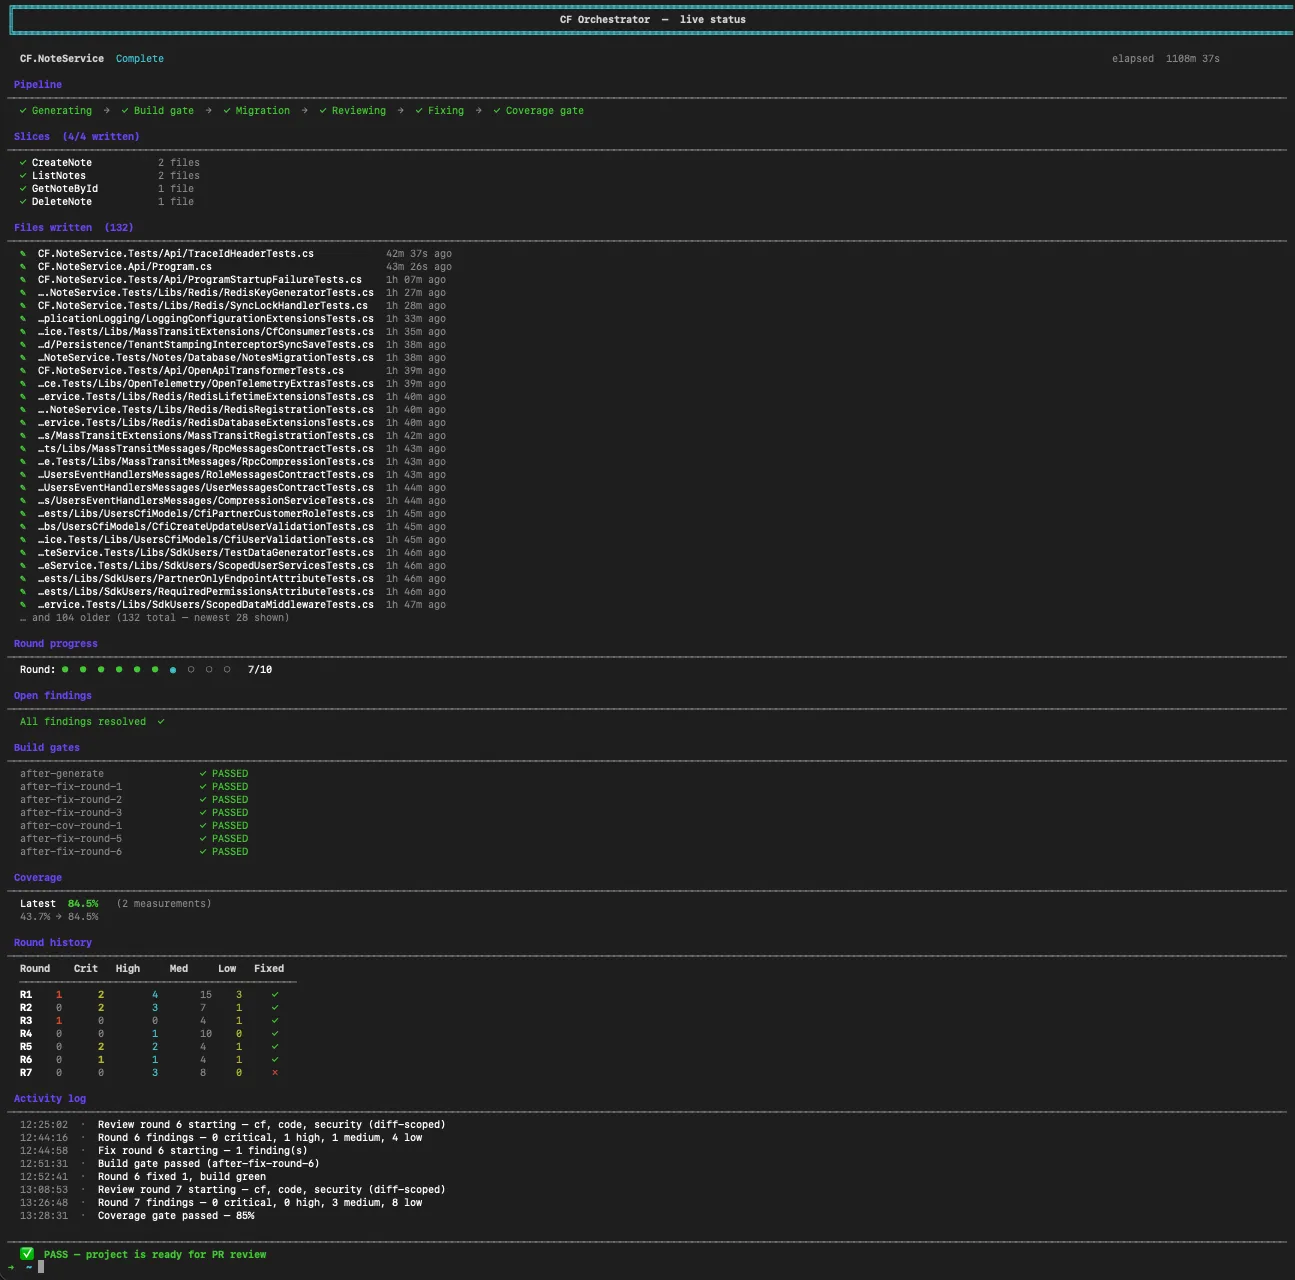The image size is (1295, 1280).
Task: Click the pencil icon beside TraceIdHeaderTests.cs
Action: click(x=23, y=254)
